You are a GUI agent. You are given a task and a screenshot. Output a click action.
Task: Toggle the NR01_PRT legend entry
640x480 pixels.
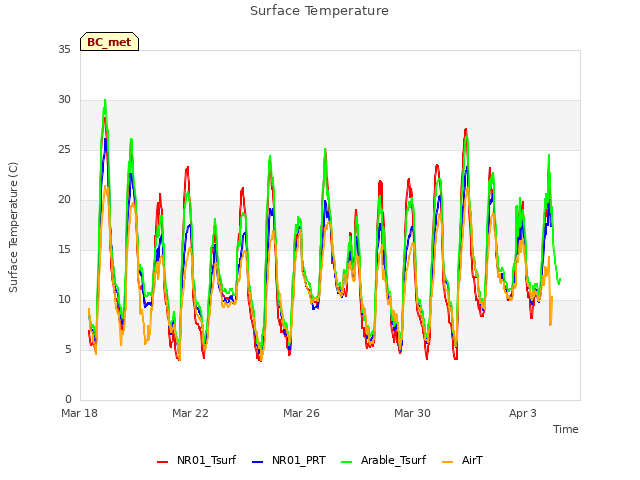tap(289, 460)
